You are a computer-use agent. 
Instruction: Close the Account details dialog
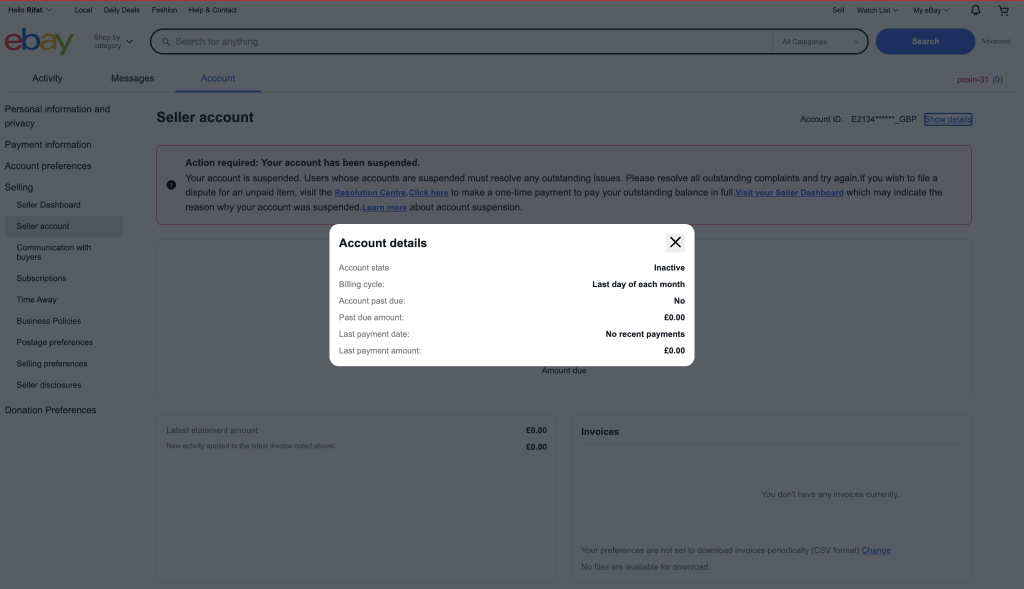[675, 242]
